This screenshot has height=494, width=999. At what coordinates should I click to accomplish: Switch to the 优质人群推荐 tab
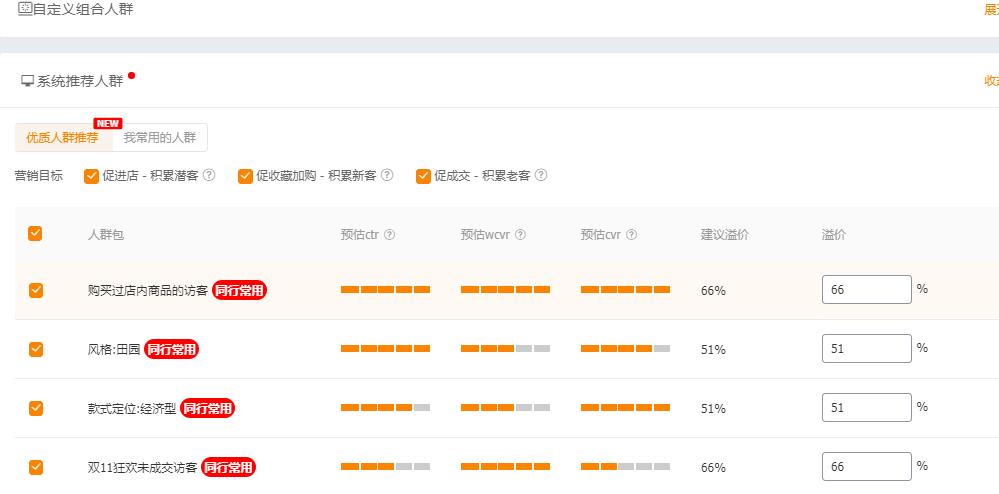click(x=62, y=138)
